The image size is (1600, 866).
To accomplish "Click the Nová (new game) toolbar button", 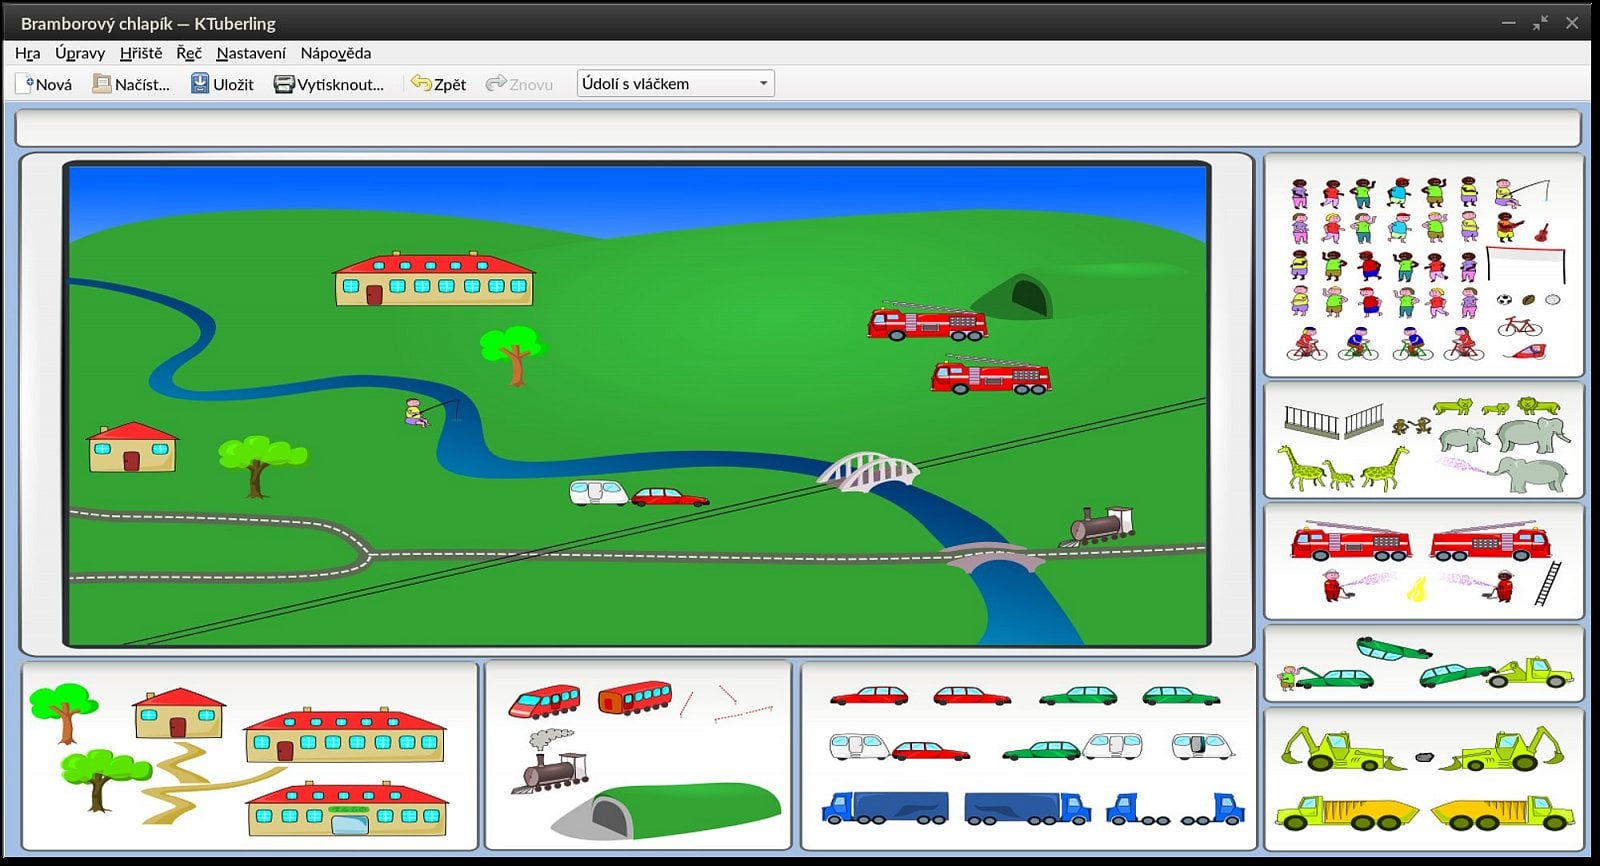I will pyautogui.click(x=45, y=84).
